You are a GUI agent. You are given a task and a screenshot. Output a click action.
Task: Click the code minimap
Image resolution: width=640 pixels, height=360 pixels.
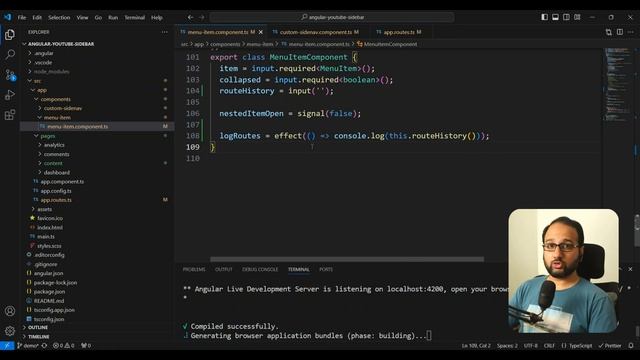(x=618, y=86)
